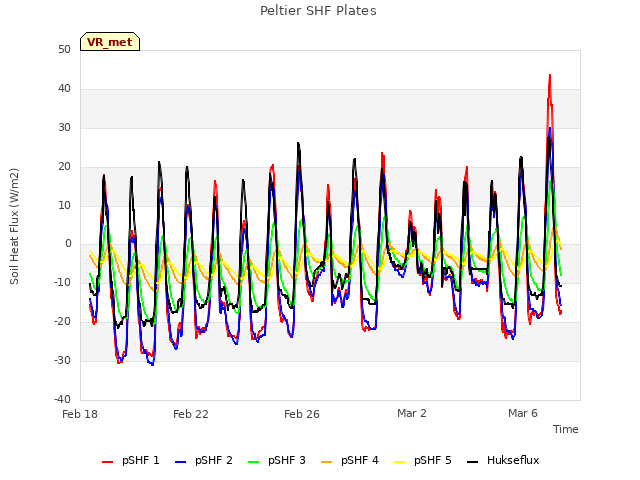Click the Mar 2 x-axis label

pyautogui.click(x=412, y=413)
